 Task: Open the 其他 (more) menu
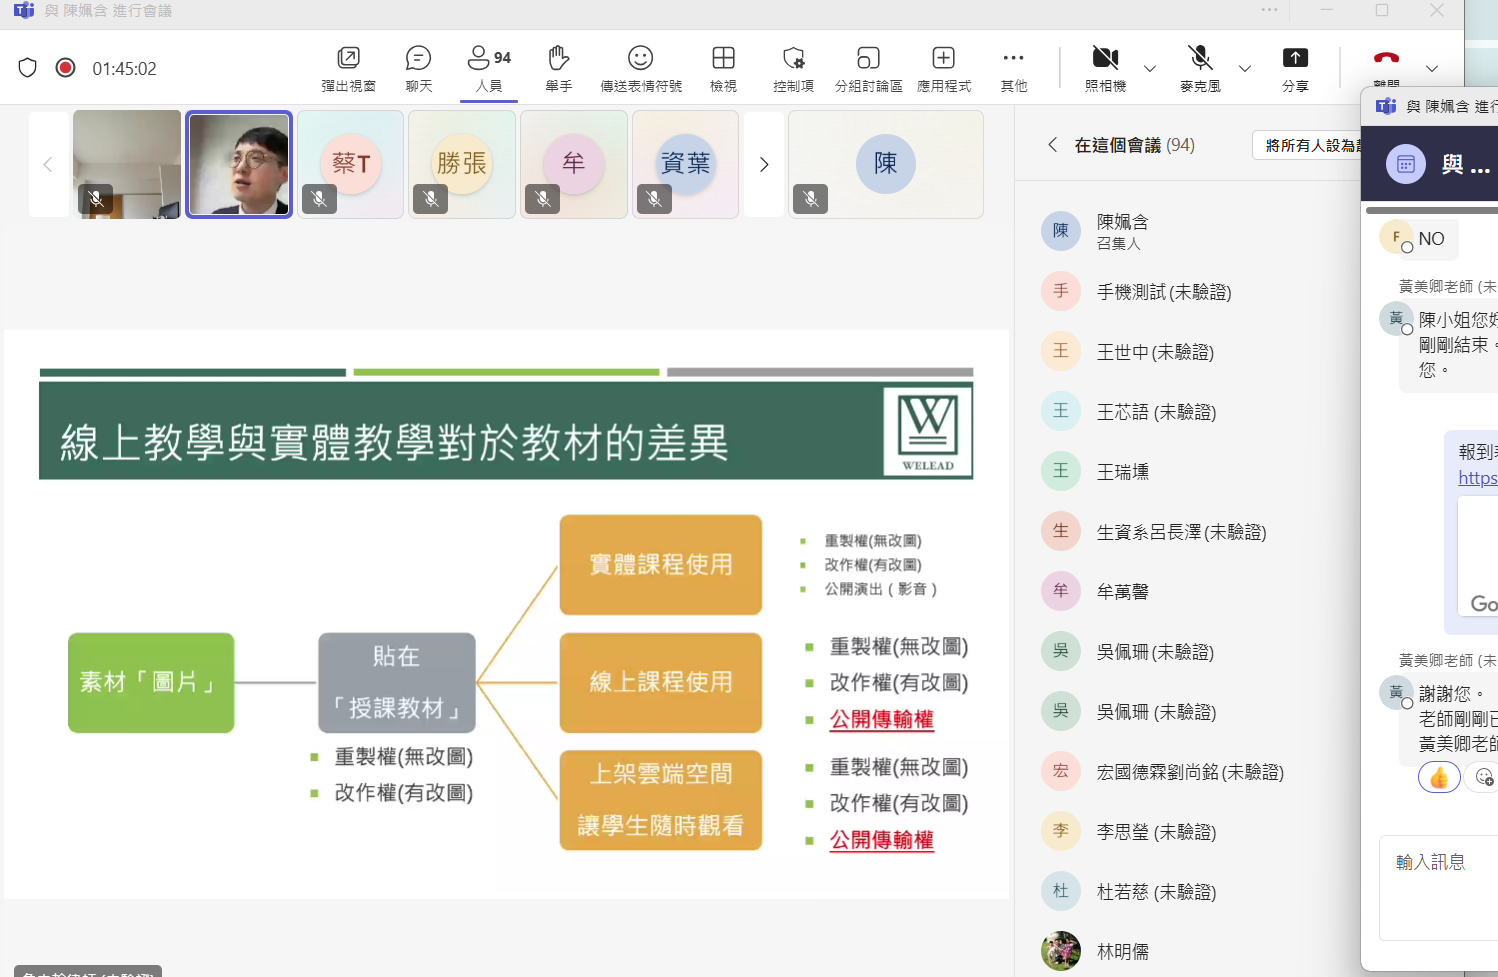click(x=1013, y=58)
